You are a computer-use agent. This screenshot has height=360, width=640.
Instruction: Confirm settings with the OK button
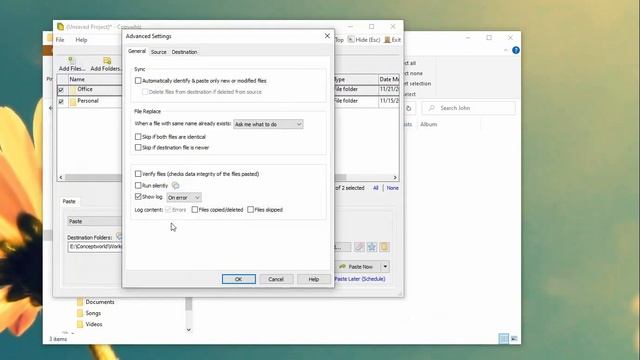tap(239, 279)
